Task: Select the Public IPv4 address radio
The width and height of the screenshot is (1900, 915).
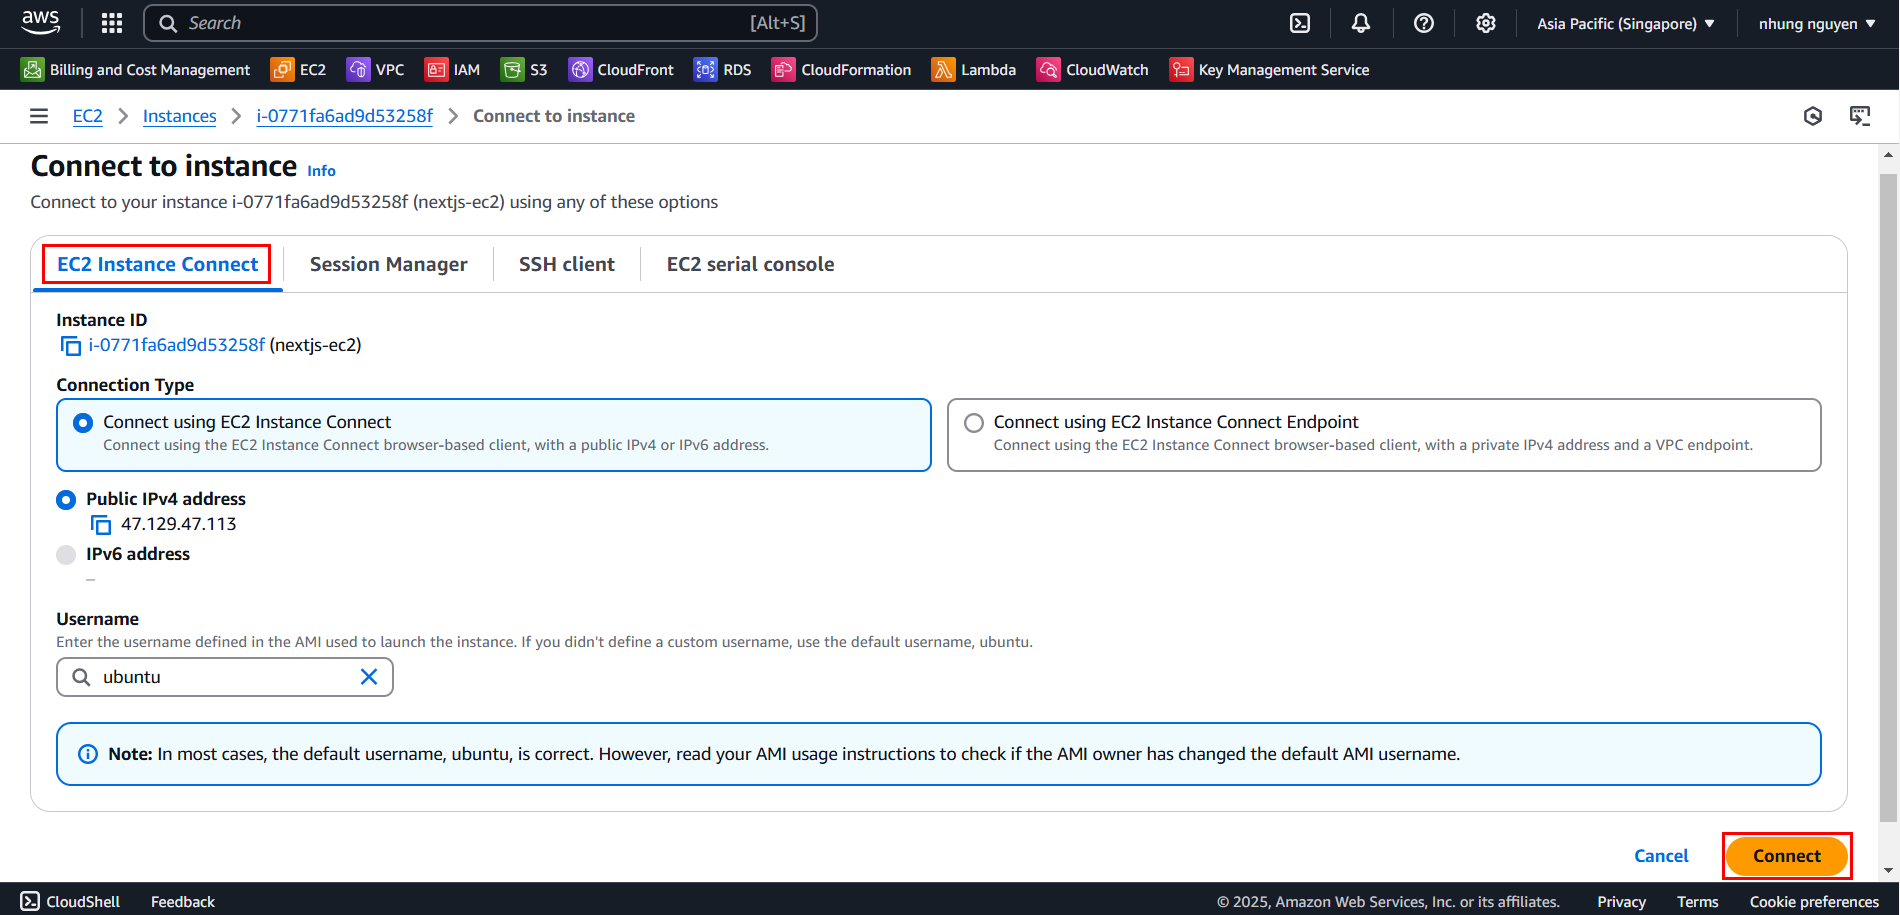Action: pyautogui.click(x=66, y=499)
